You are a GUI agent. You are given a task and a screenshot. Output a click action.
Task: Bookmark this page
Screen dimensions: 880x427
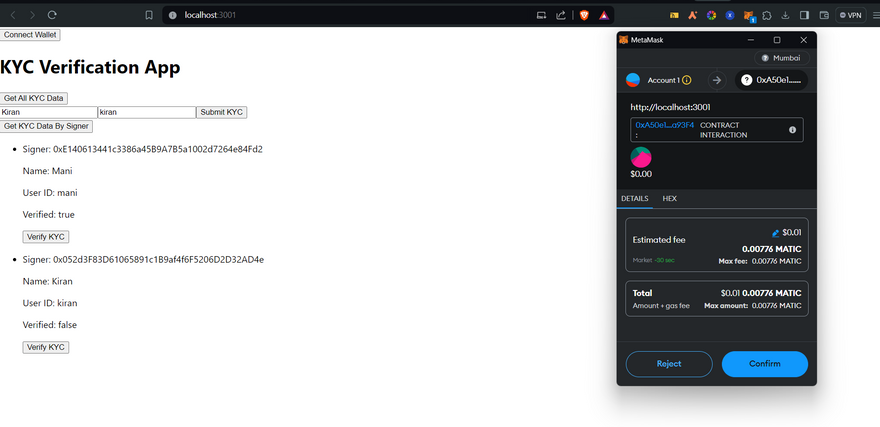click(149, 15)
